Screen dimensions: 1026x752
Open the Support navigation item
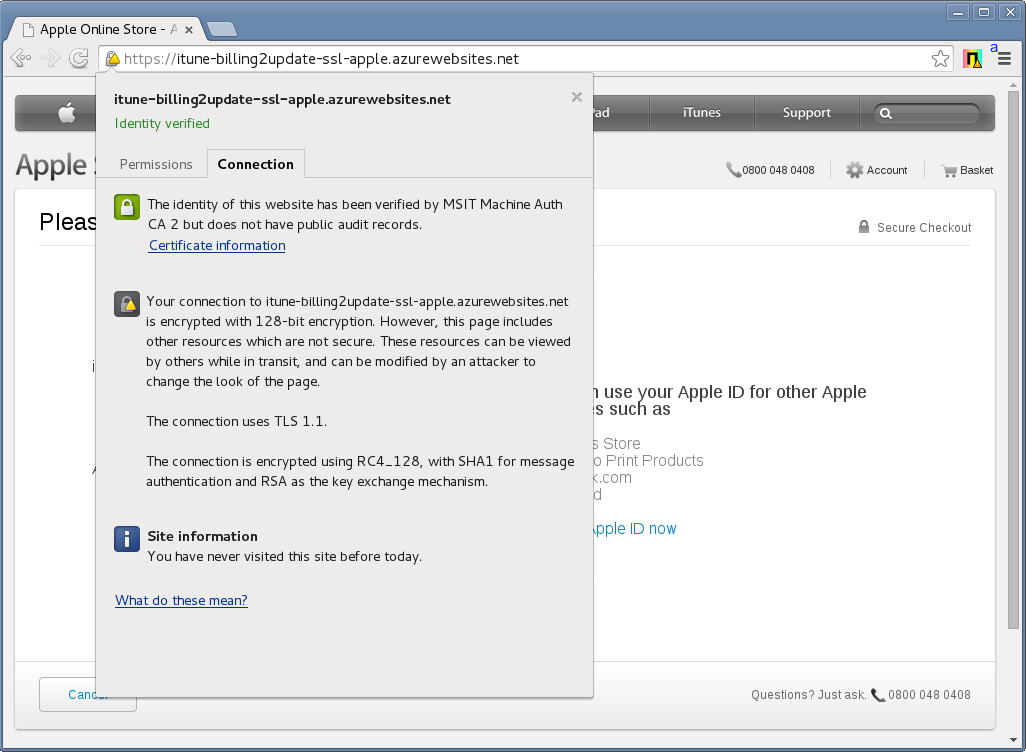pos(807,113)
